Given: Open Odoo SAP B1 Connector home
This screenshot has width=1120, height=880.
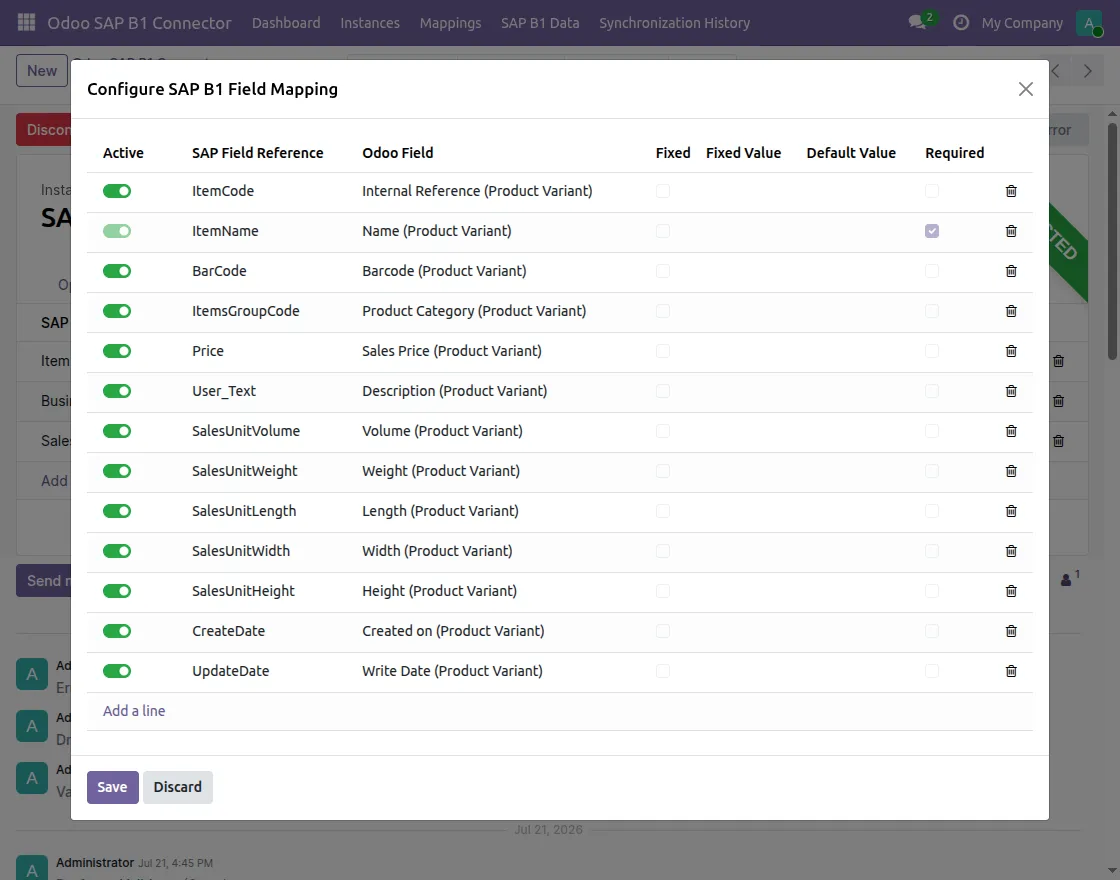Looking at the screenshot, I should [139, 23].
